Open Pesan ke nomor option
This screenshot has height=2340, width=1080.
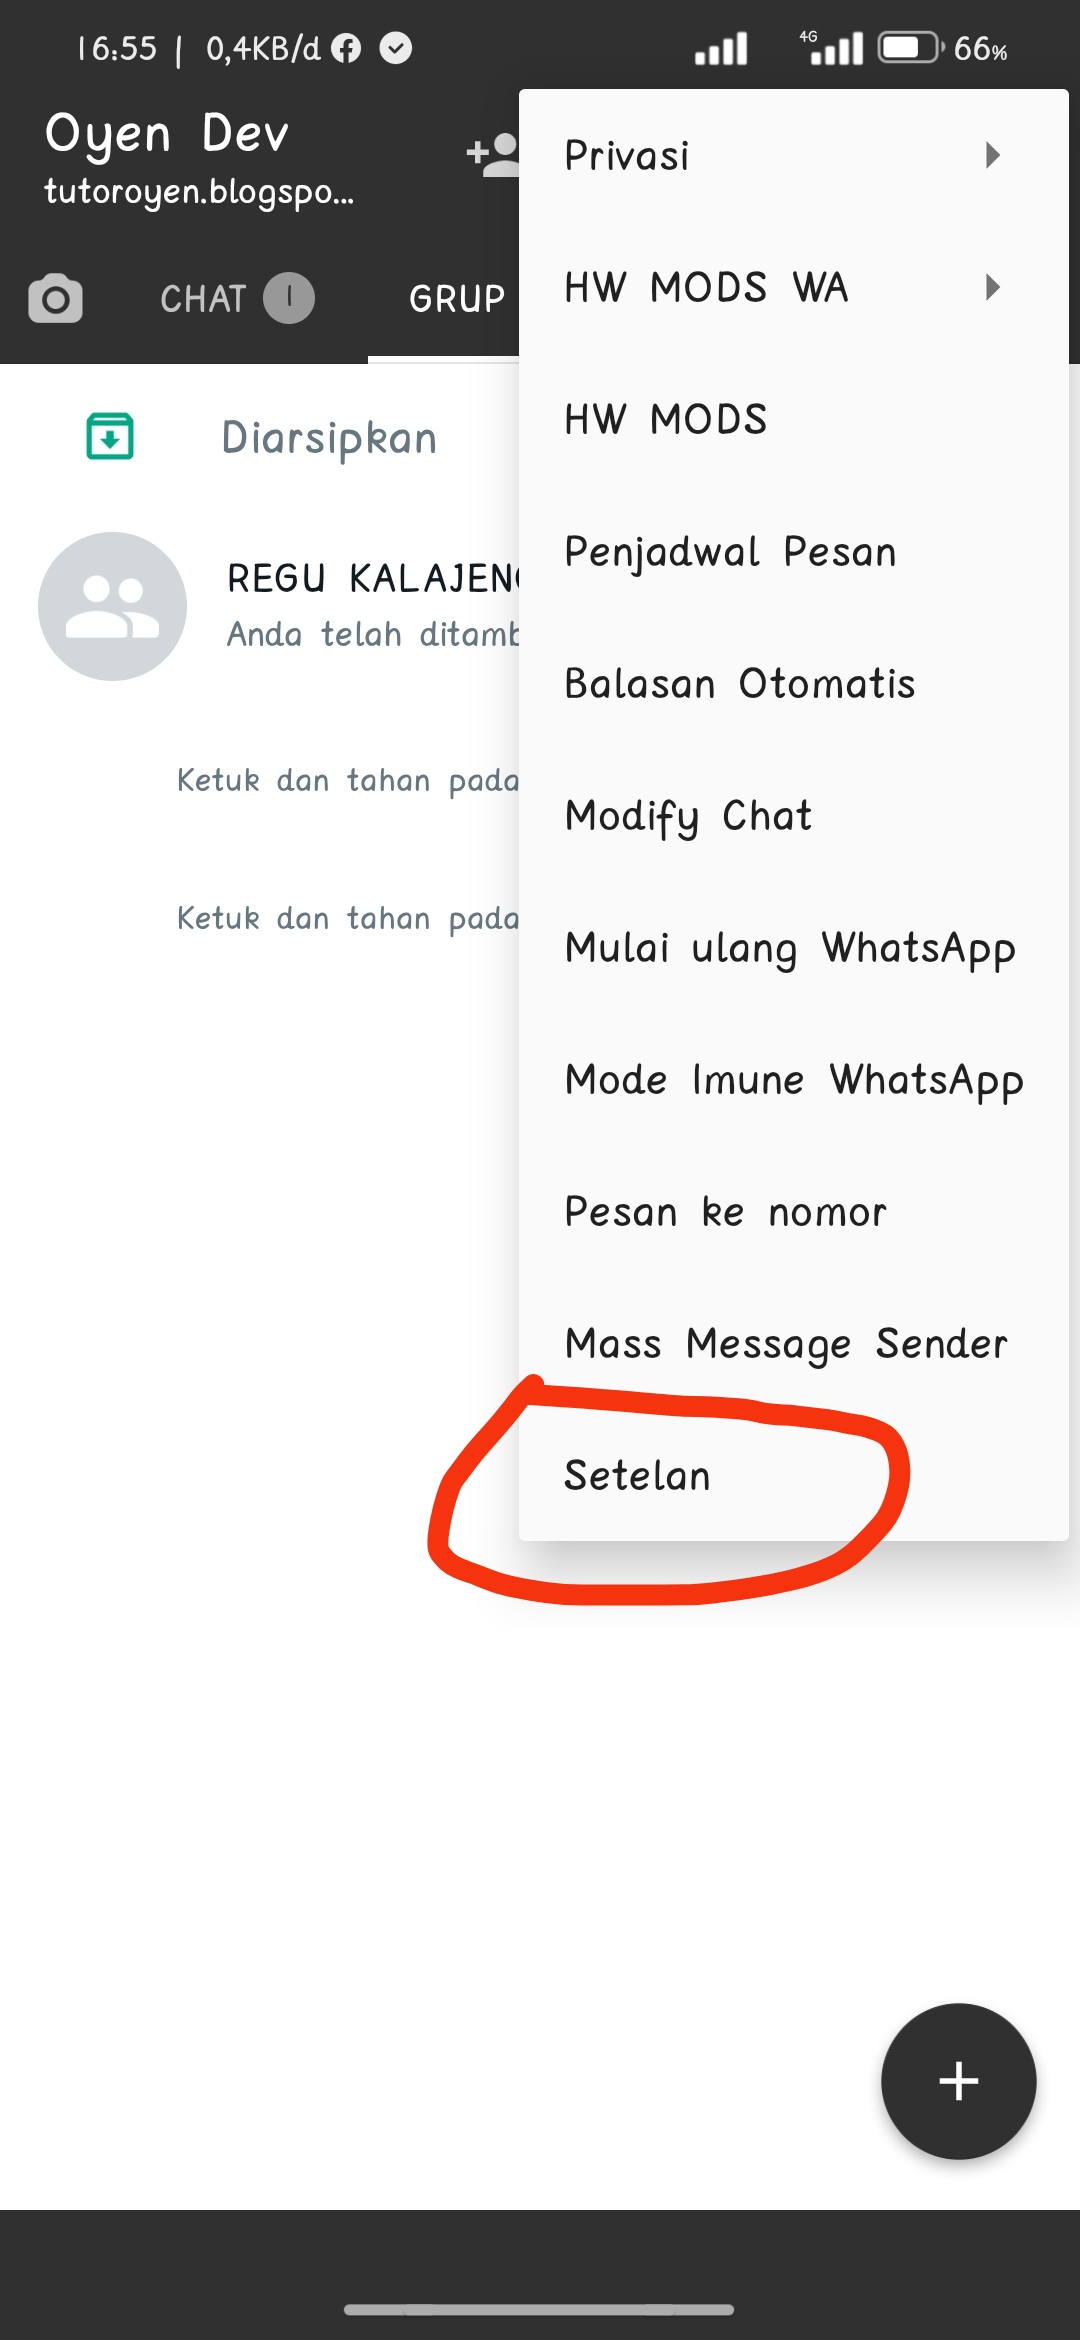[x=725, y=1212]
